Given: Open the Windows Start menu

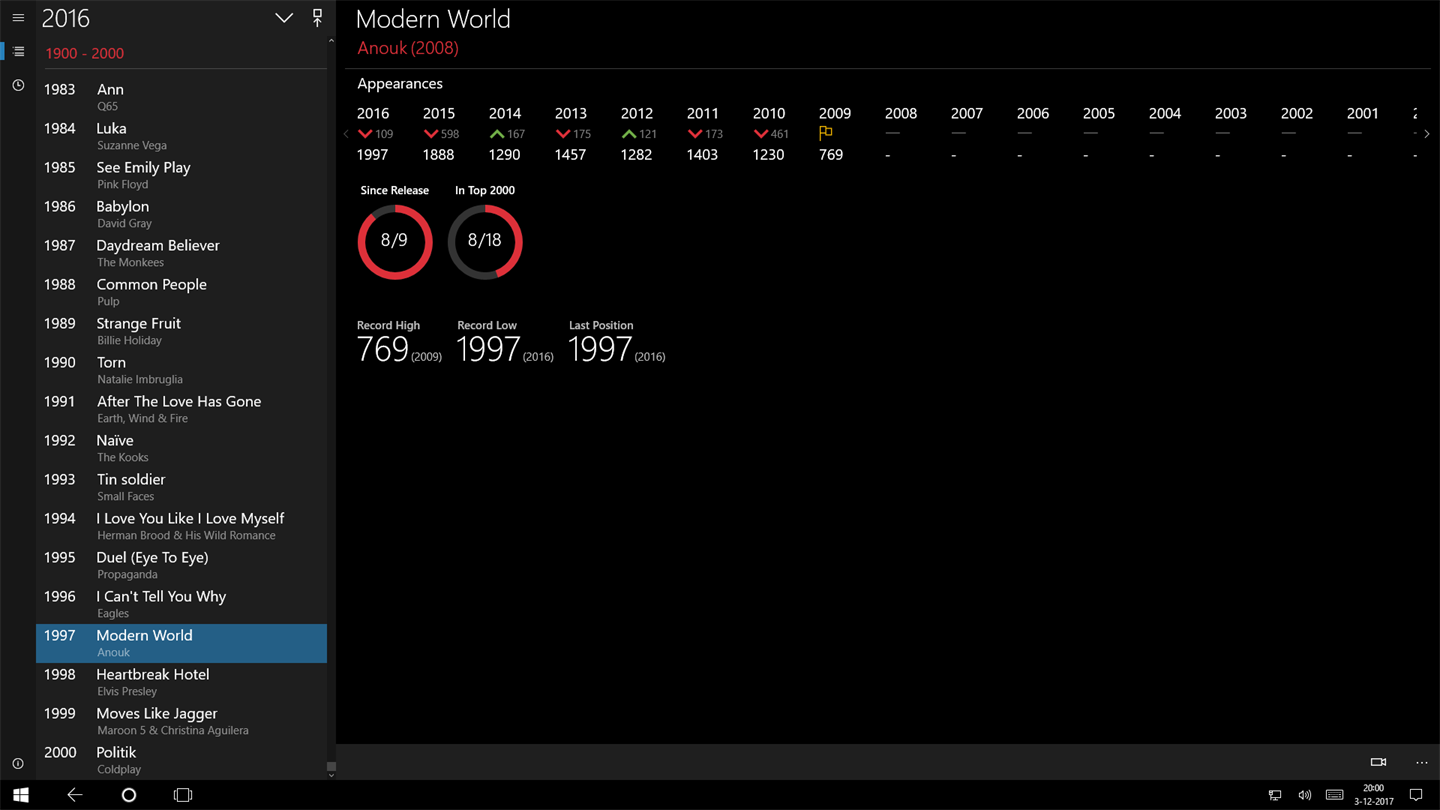Looking at the screenshot, I should pyautogui.click(x=20, y=795).
